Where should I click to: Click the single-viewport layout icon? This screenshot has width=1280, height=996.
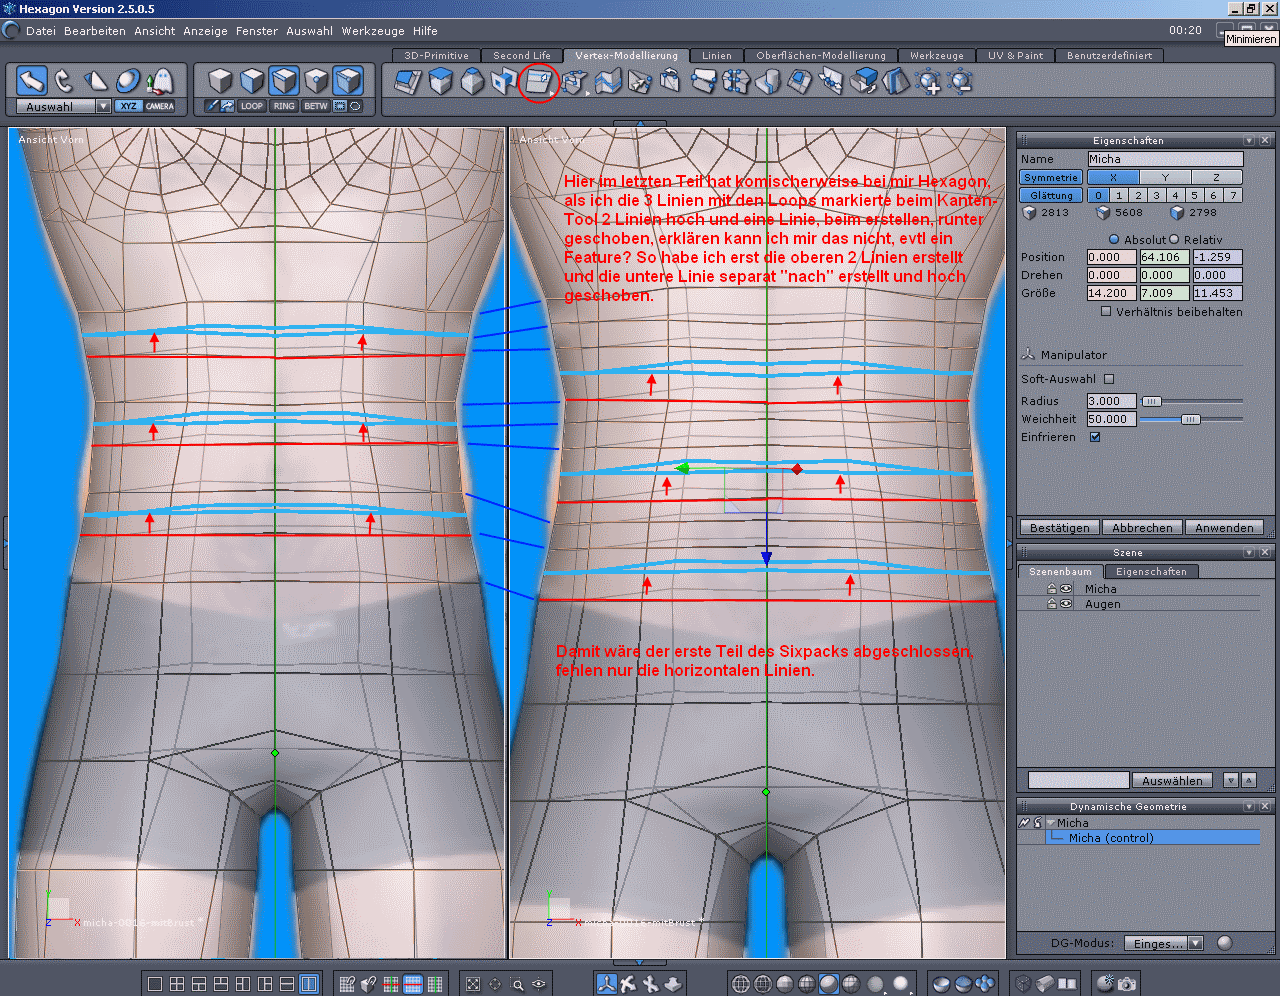coord(155,984)
